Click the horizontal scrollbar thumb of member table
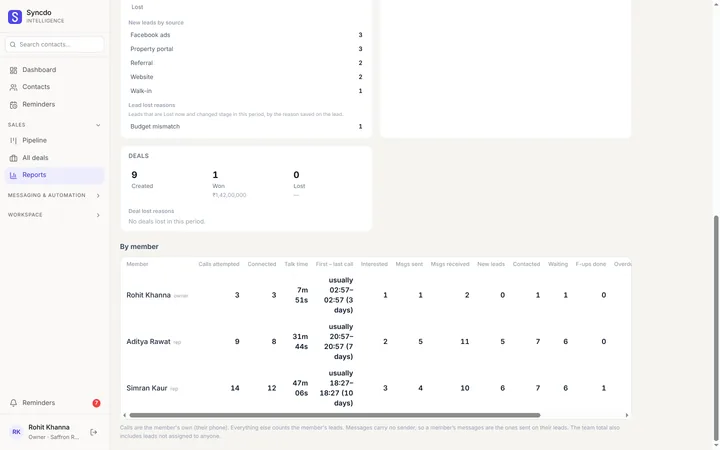Image resolution: width=720 pixels, height=450 pixels. pos(335,415)
